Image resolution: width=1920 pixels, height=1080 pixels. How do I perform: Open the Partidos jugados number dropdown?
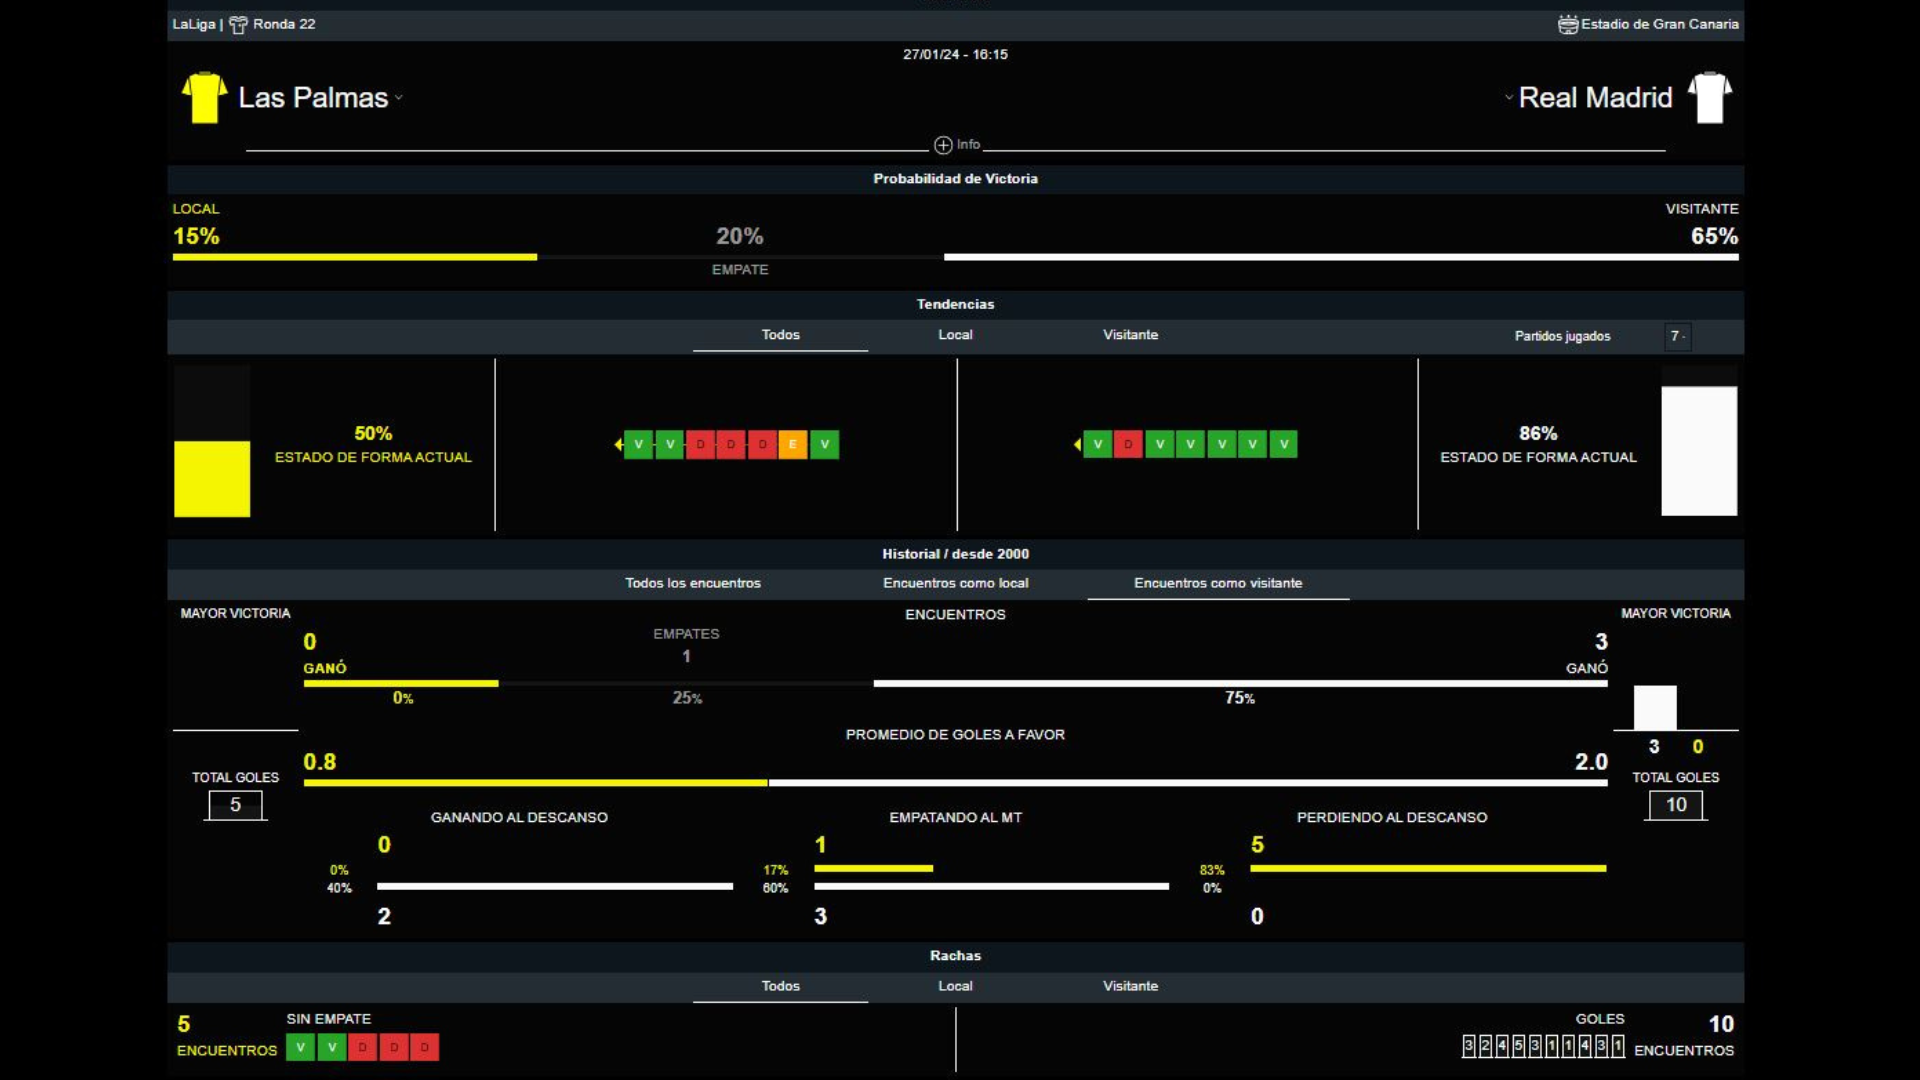coord(1678,336)
